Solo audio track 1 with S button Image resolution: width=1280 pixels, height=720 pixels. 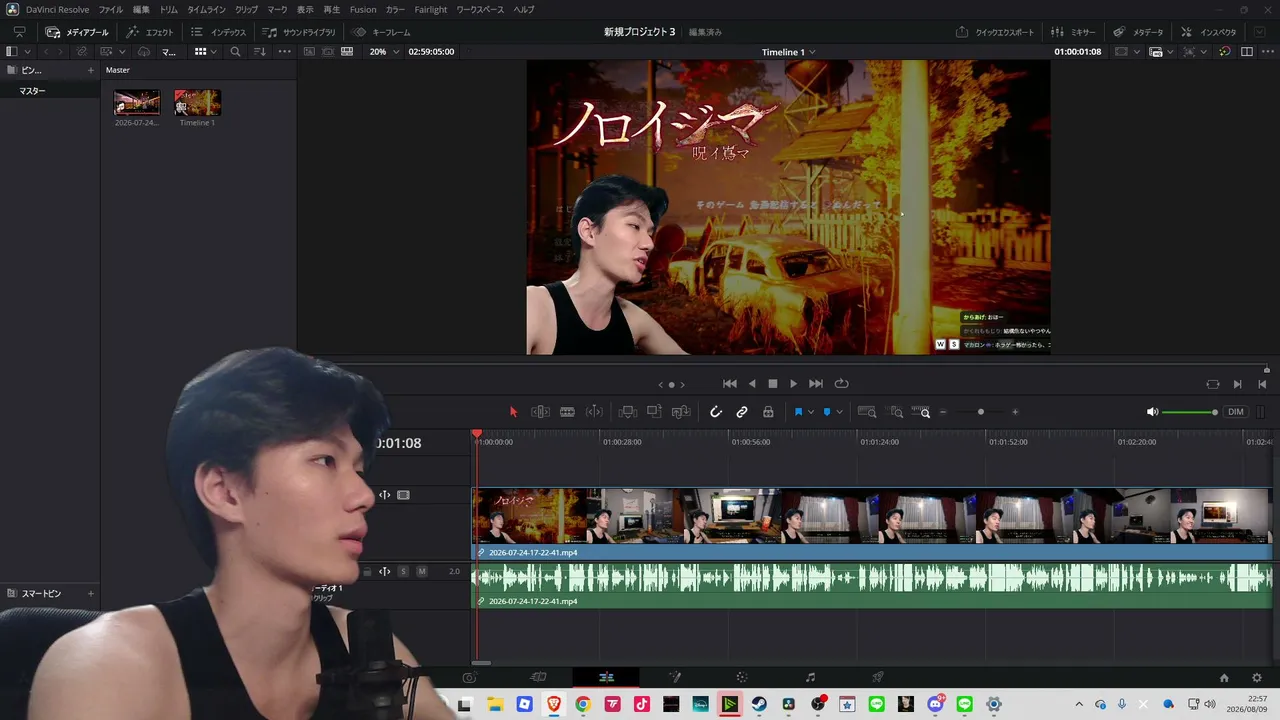click(403, 572)
